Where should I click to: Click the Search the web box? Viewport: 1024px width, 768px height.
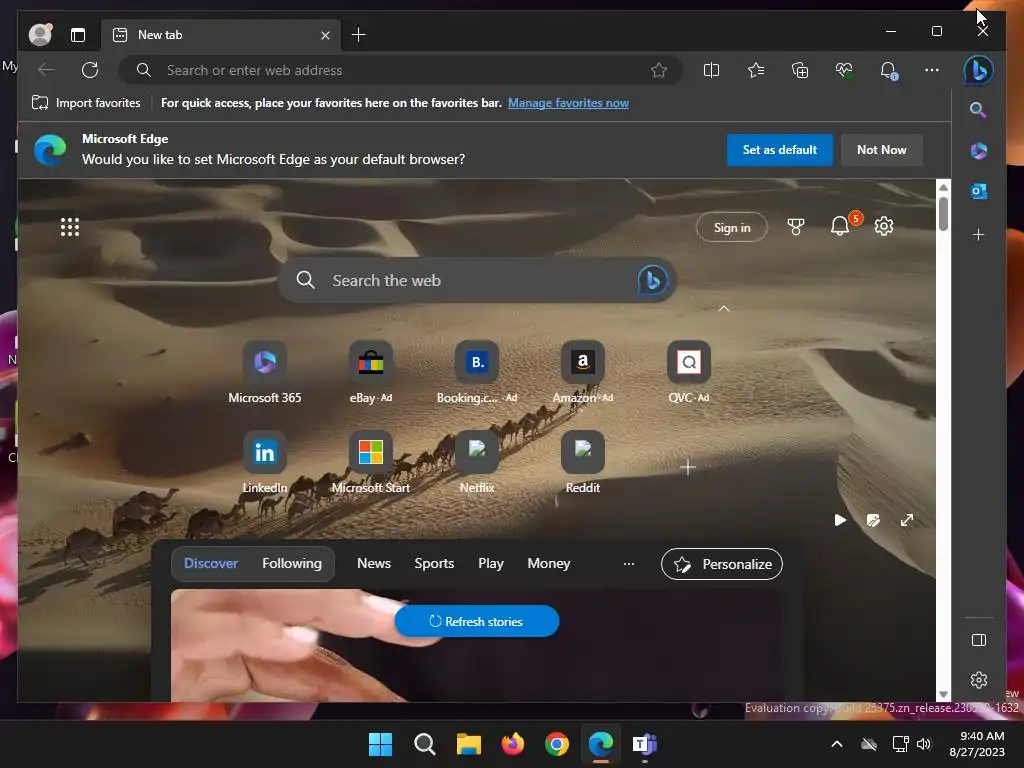click(x=477, y=280)
